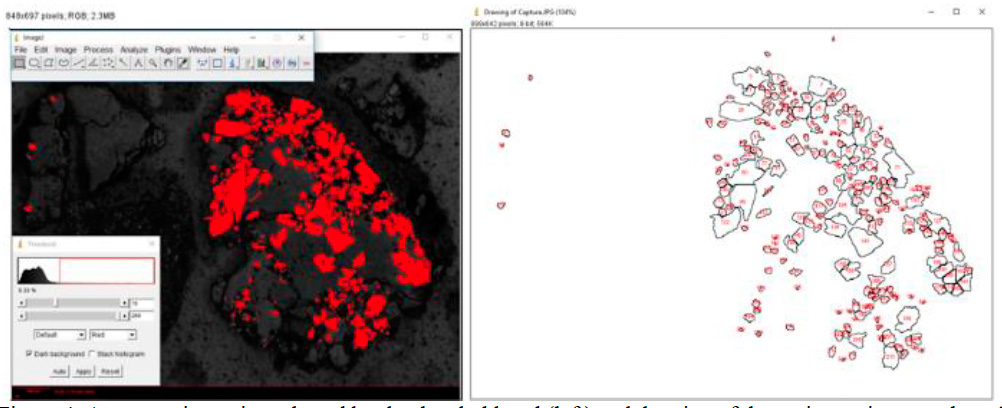The image size is (1002, 408).
Task: Select the Oval selection tool
Action: [34, 62]
